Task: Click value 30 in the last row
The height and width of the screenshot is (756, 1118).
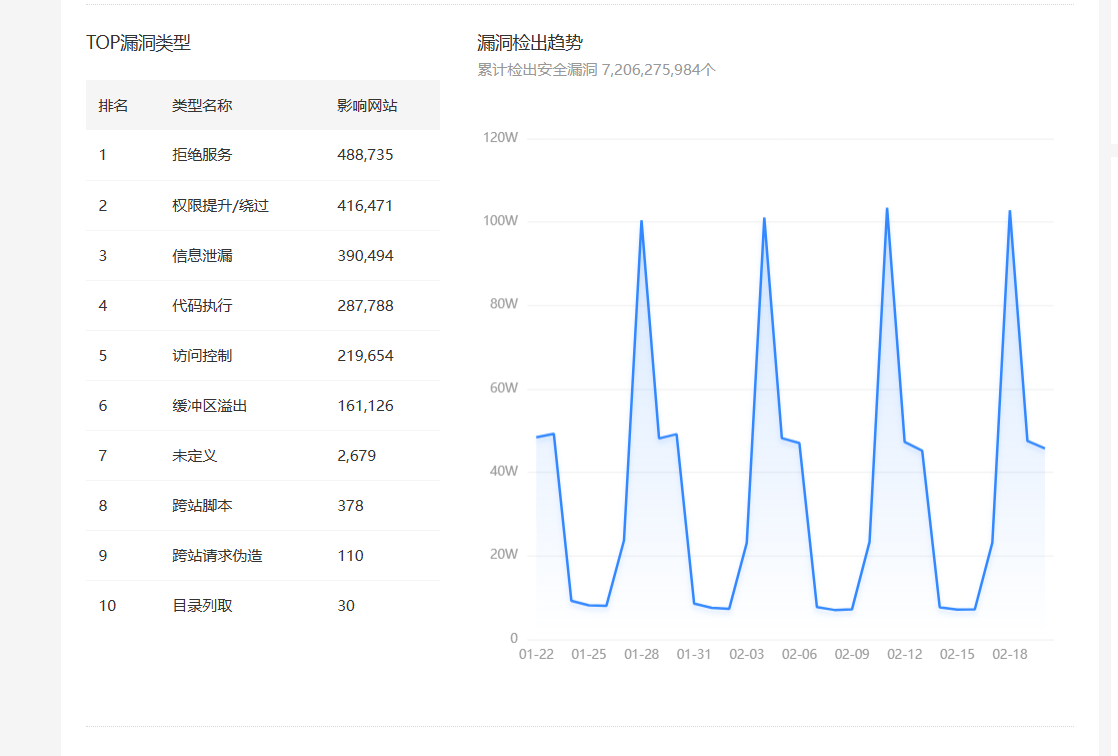Action: click(346, 606)
